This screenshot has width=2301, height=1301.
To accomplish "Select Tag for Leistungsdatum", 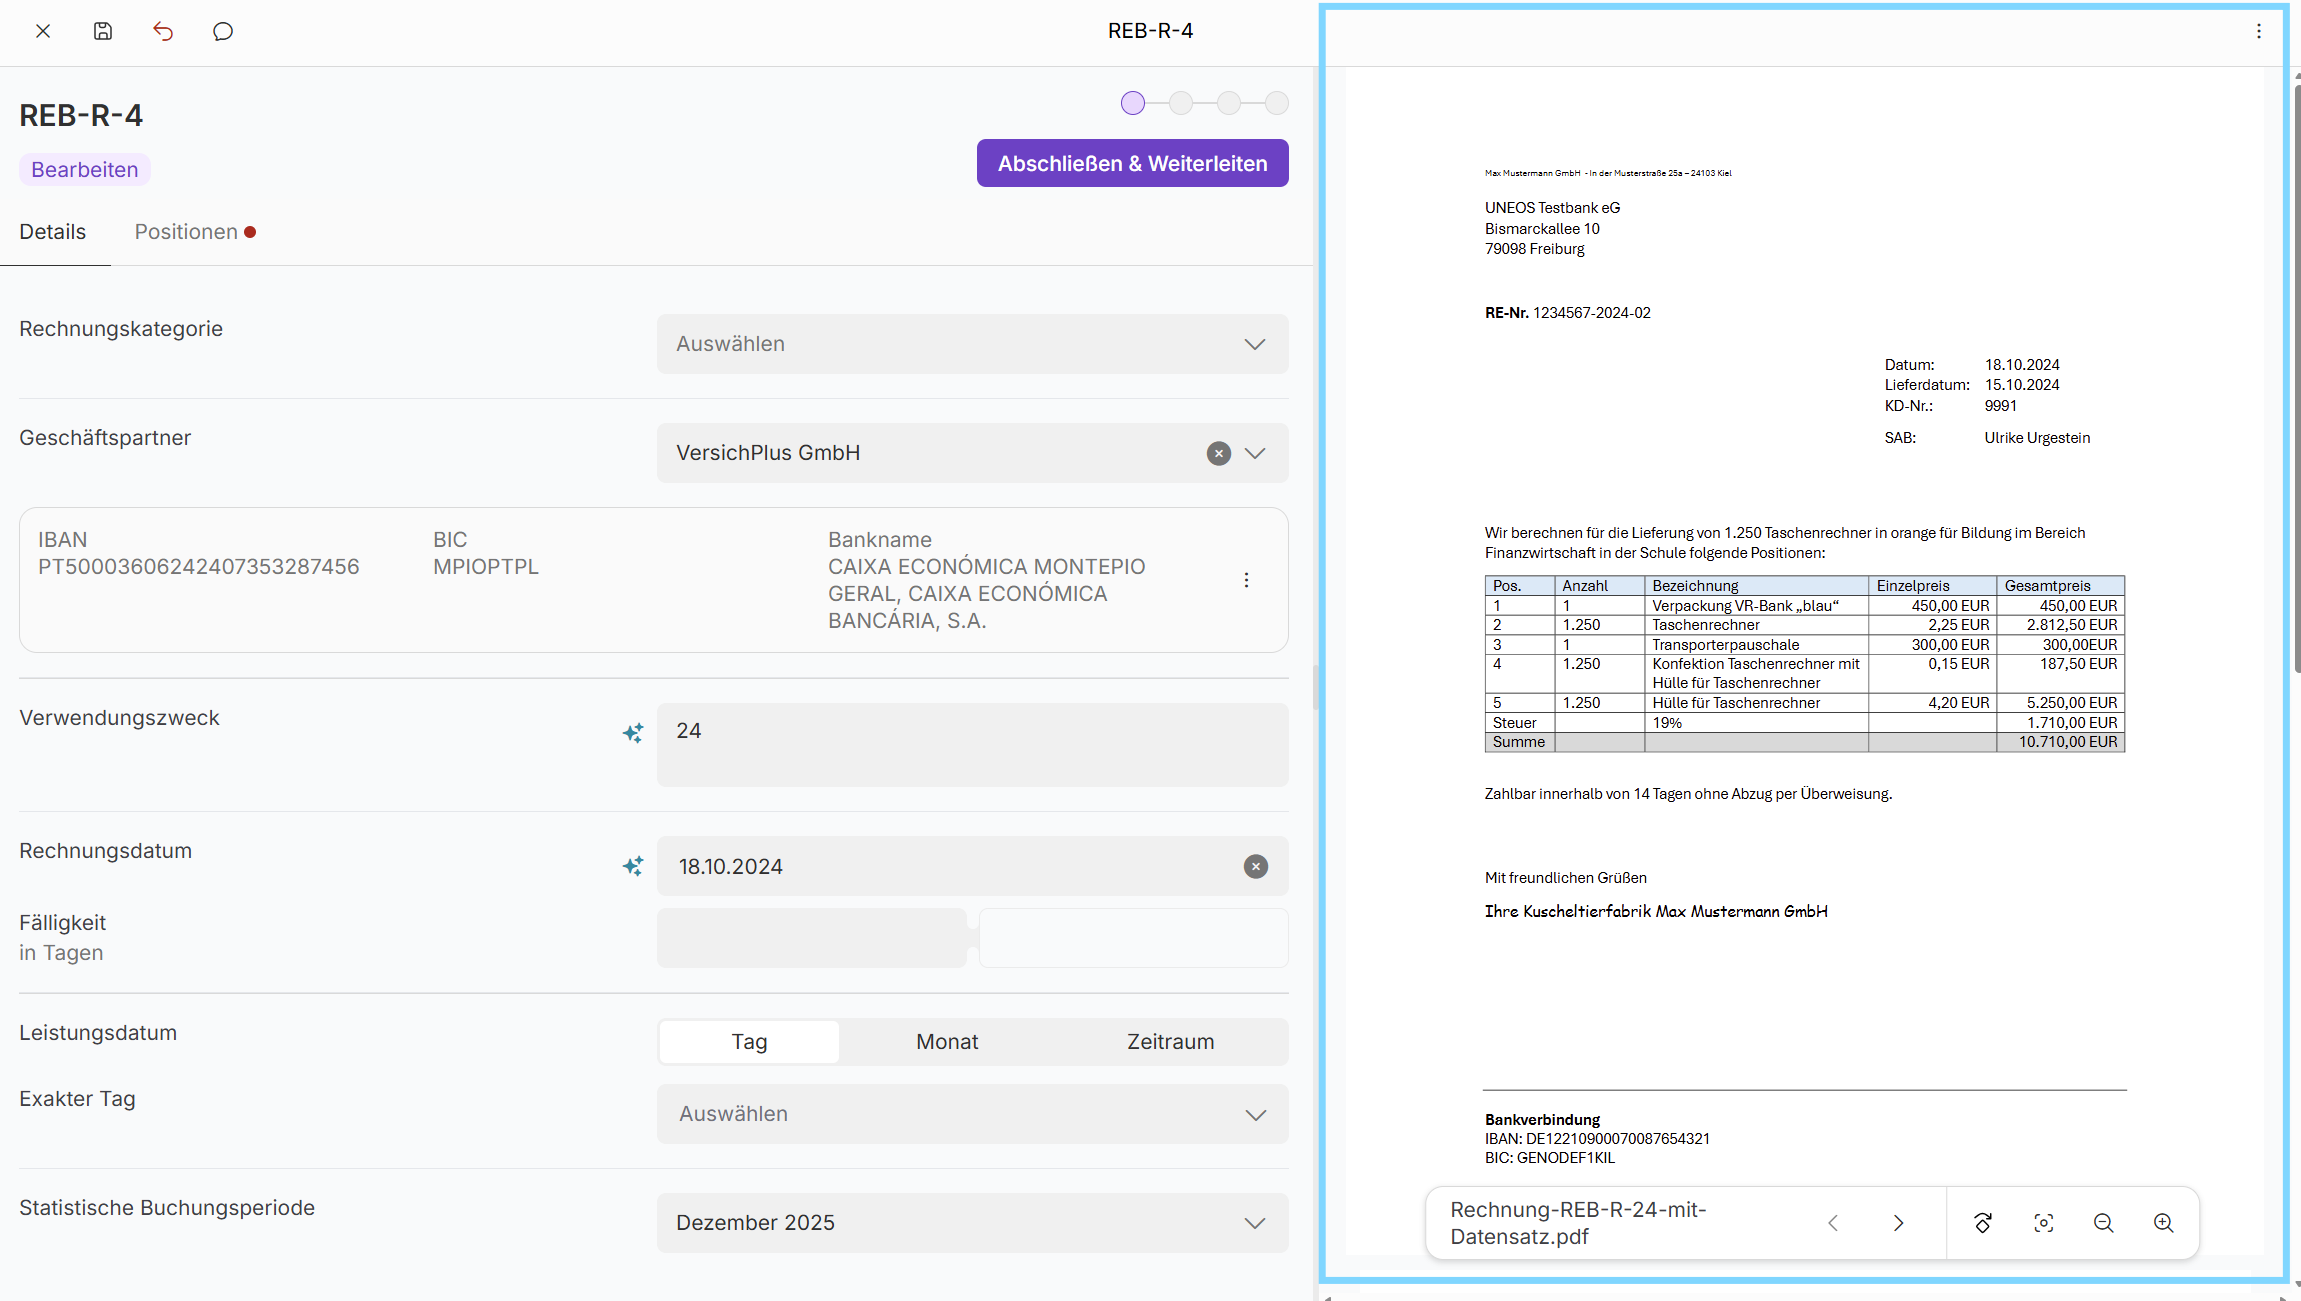I will tap(749, 1041).
